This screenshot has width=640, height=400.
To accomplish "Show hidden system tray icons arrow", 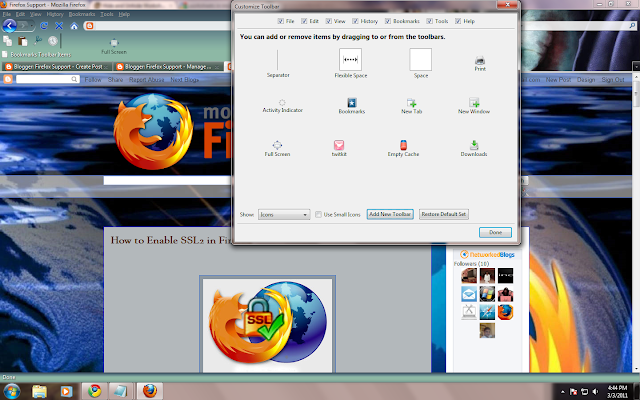I will pos(562,391).
